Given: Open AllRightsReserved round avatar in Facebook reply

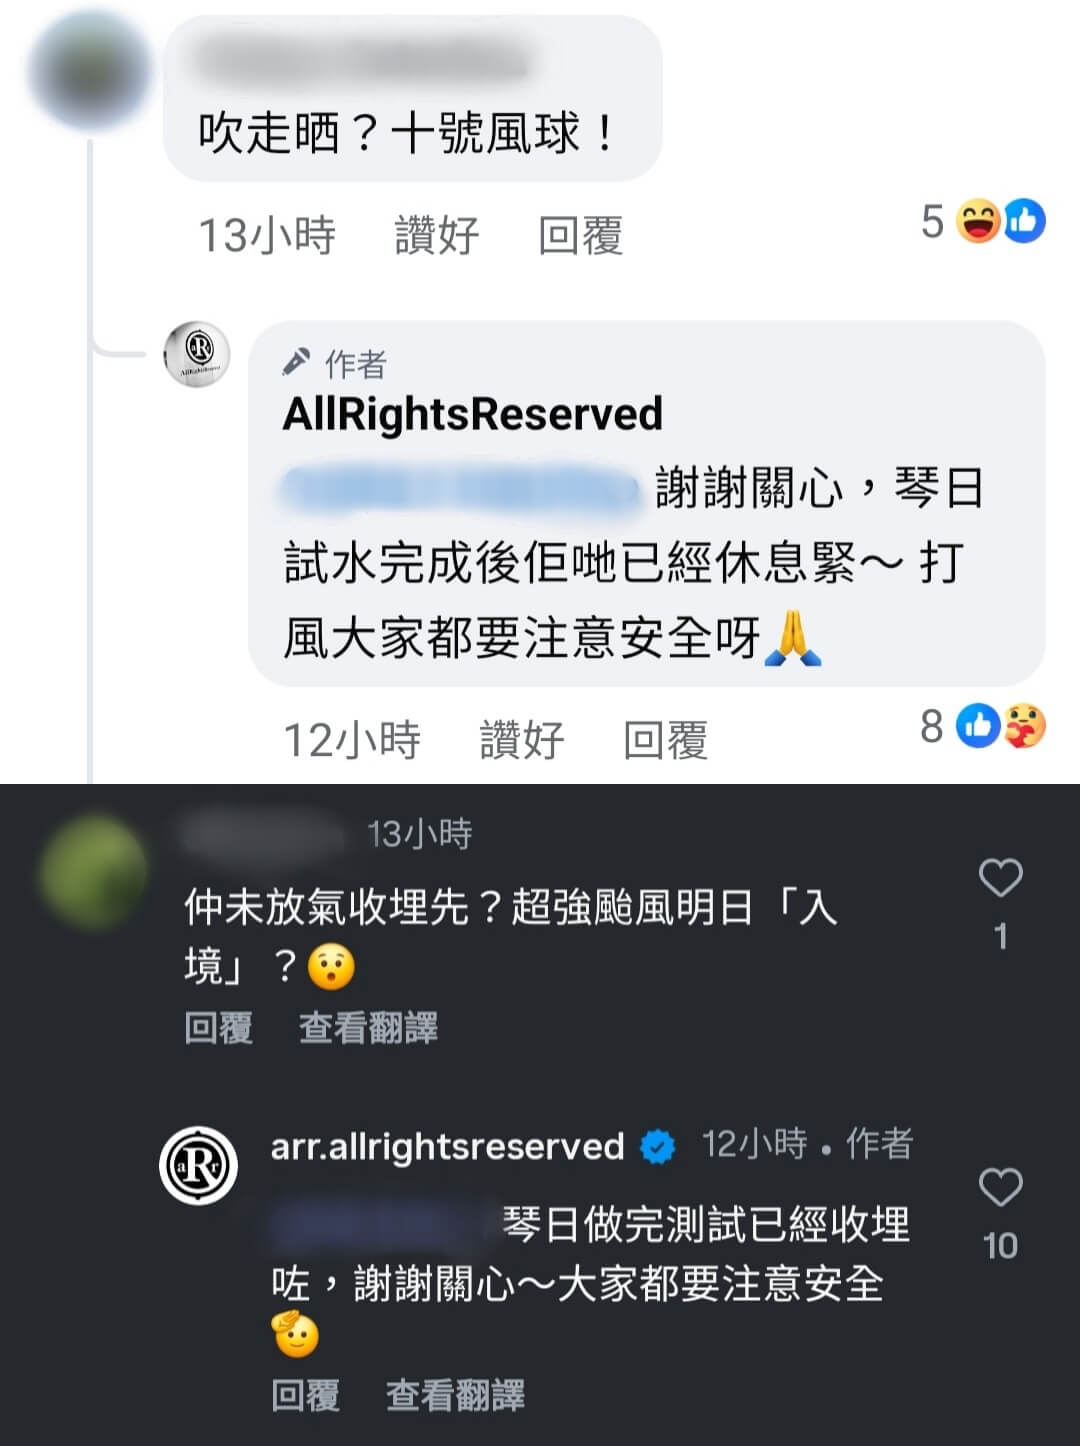Looking at the screenshot, I should [197, 353].
